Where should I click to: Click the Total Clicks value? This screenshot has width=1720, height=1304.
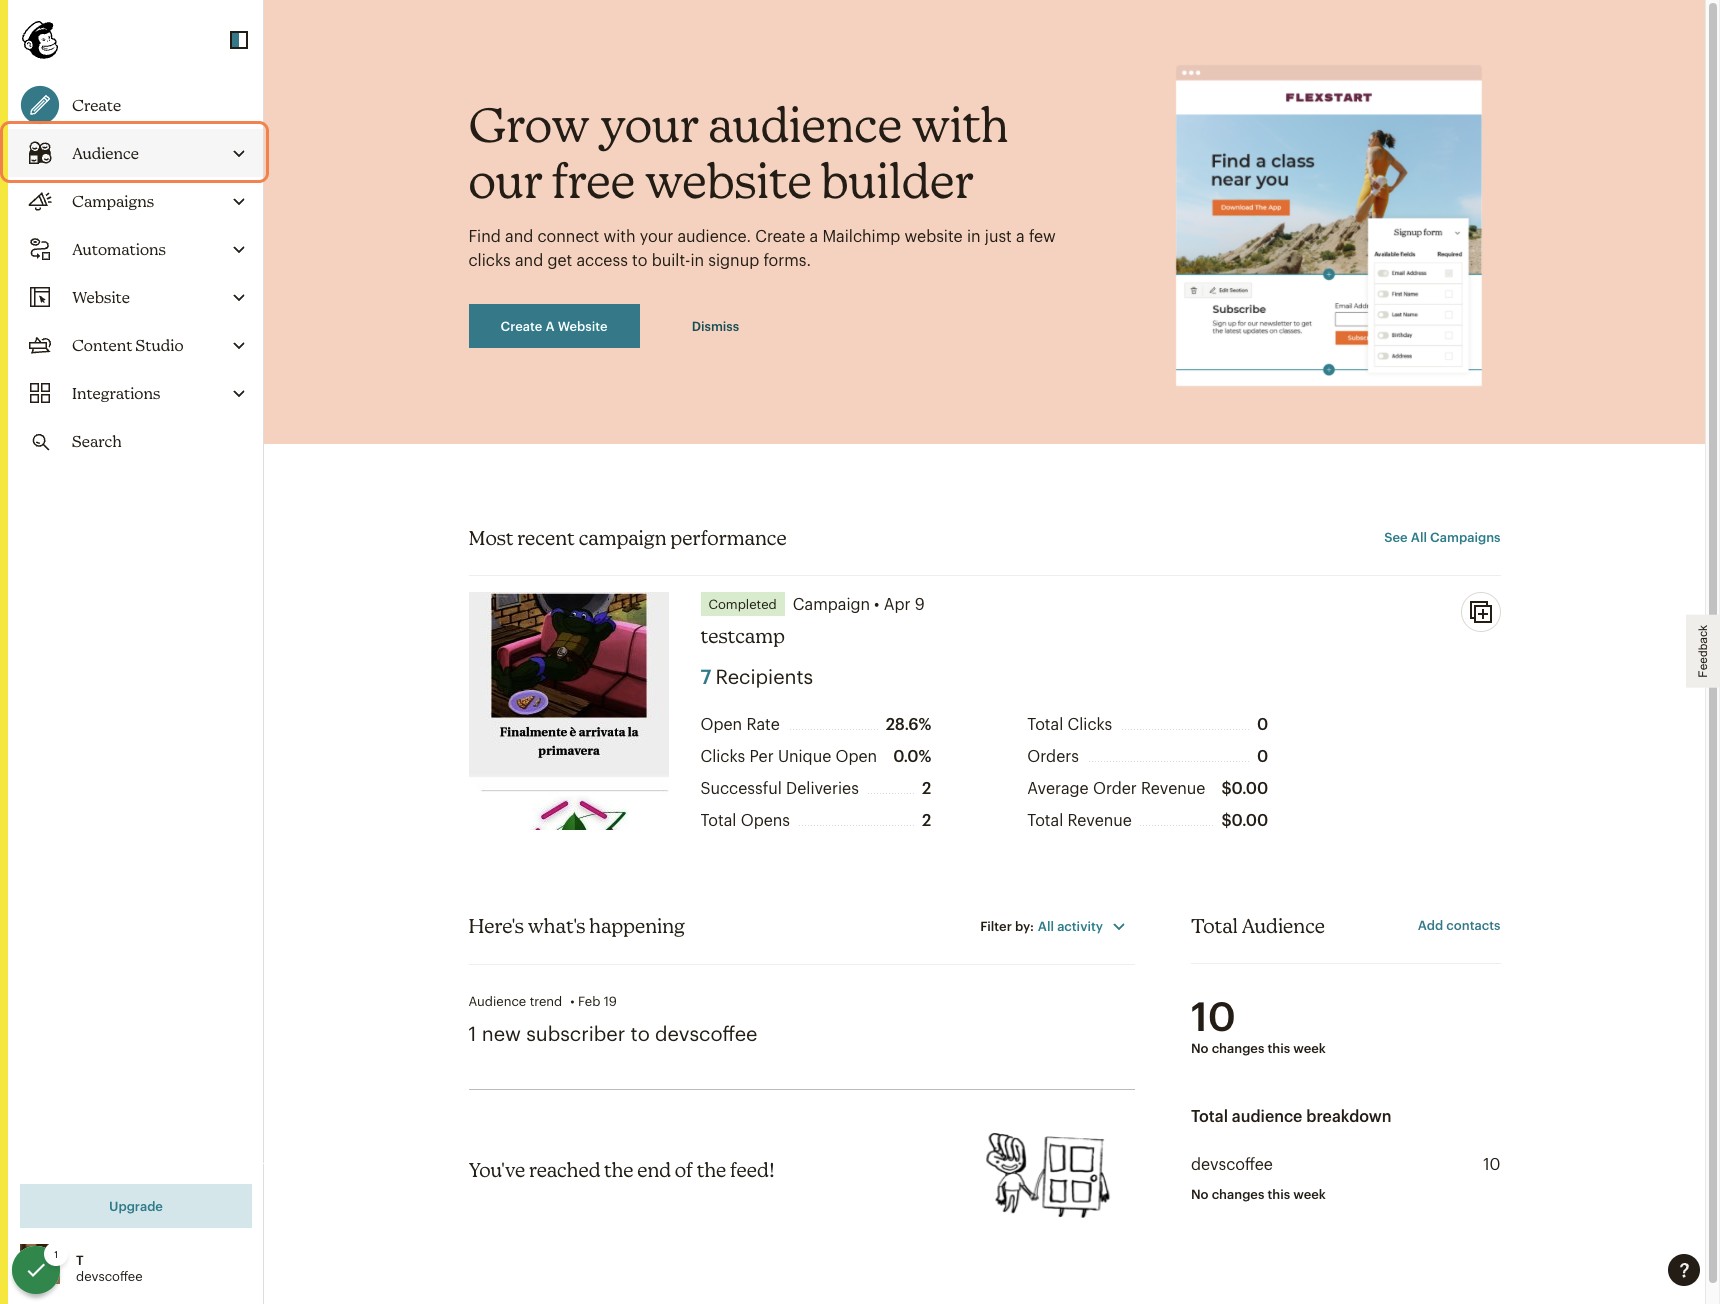pyautogui.click(x=1262, y=724)
